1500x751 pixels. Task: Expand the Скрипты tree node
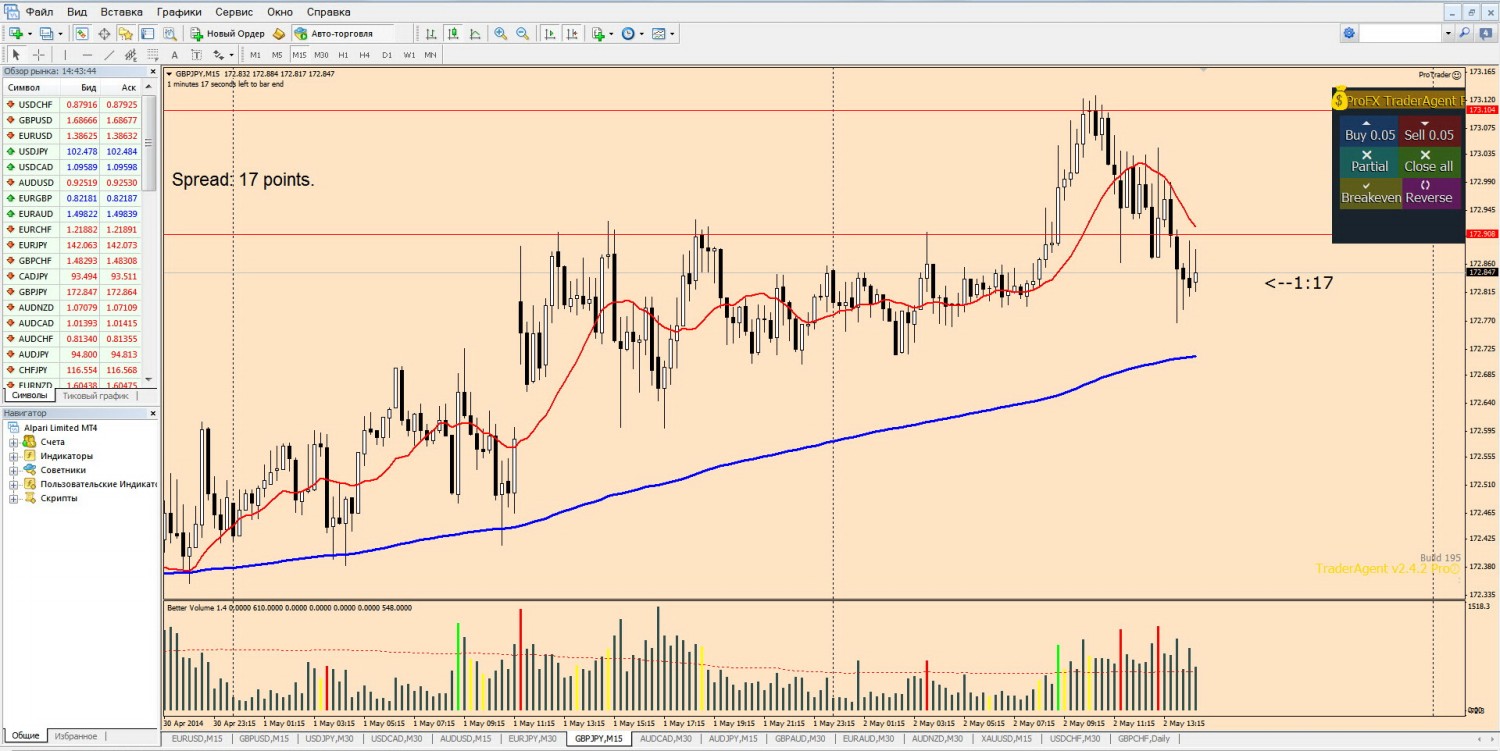click(14, 498)
